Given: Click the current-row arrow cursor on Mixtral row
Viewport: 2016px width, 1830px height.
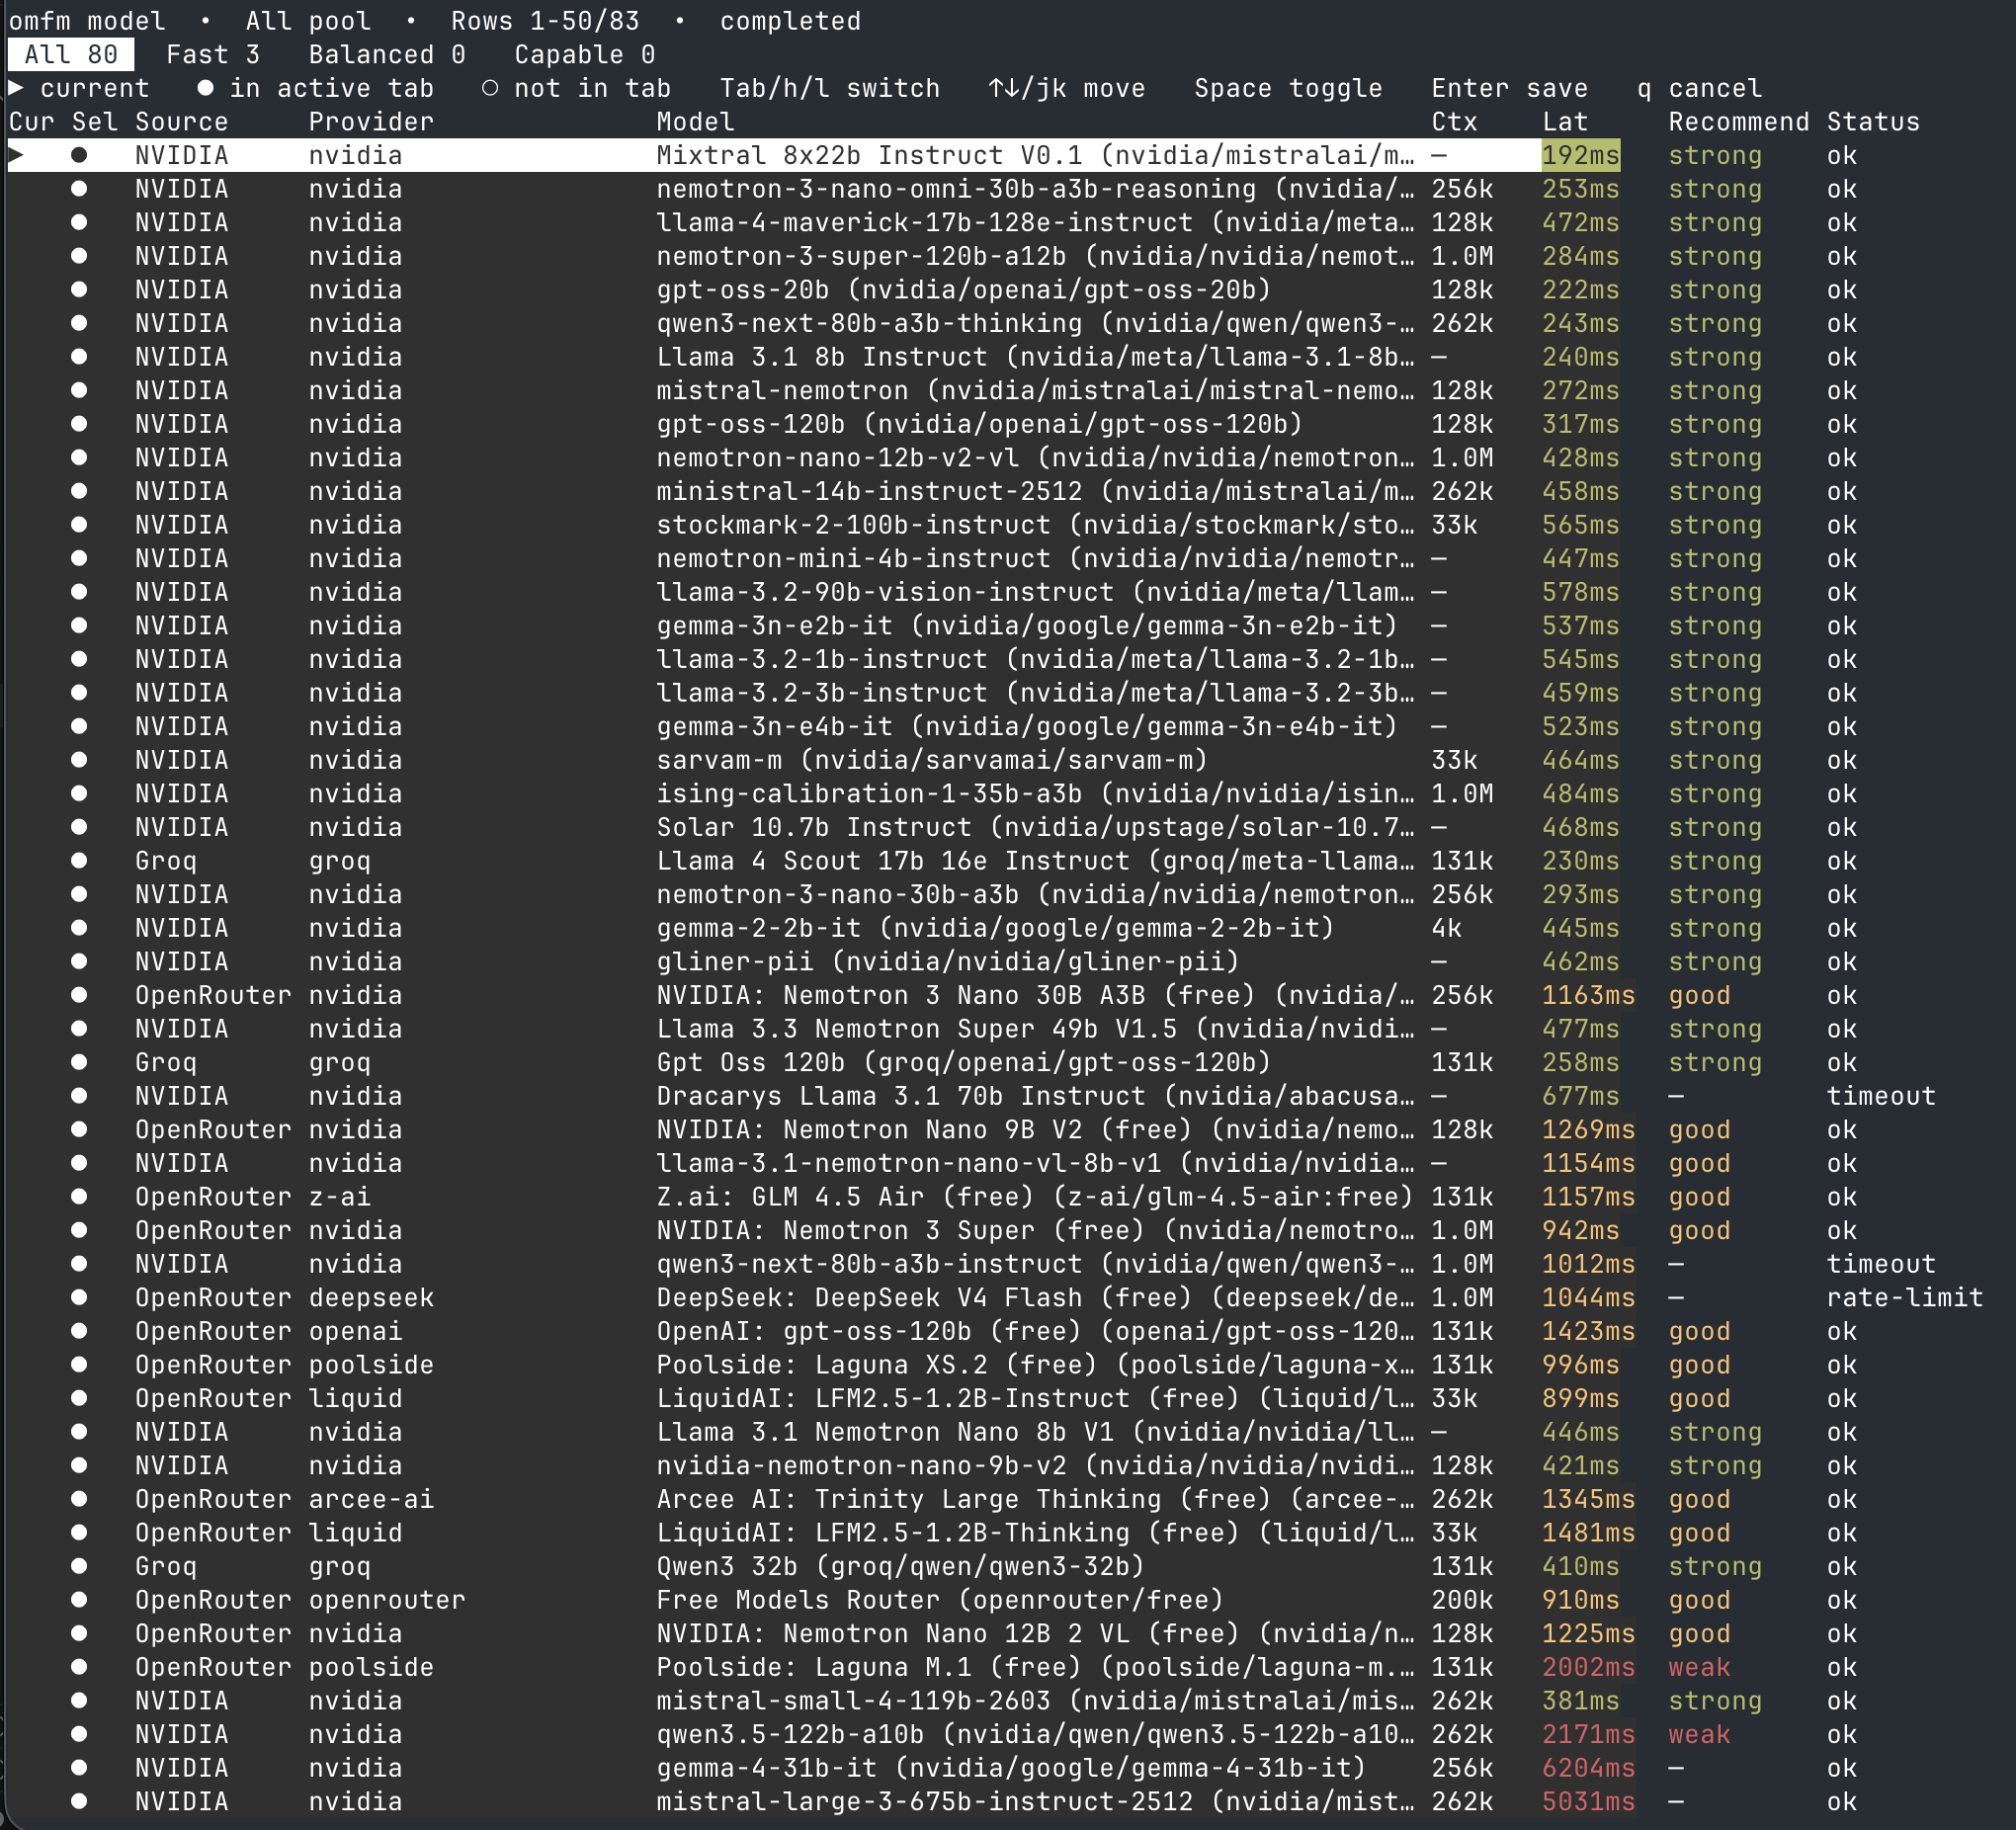Looking at the screenshot, I should point(16,155).
